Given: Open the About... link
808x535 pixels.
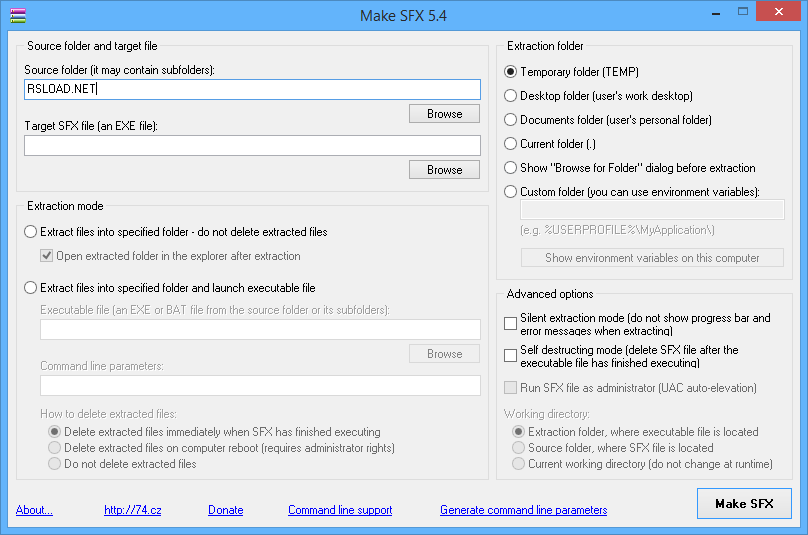Looking at the screenshot, I should point(34,510).
